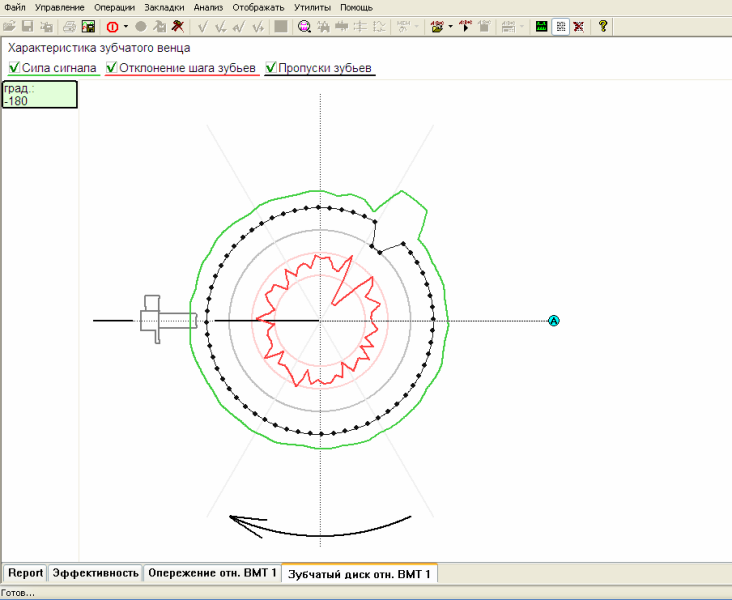Open the 'Анализ' menu
Screen dimensions: 732x600
208,7
